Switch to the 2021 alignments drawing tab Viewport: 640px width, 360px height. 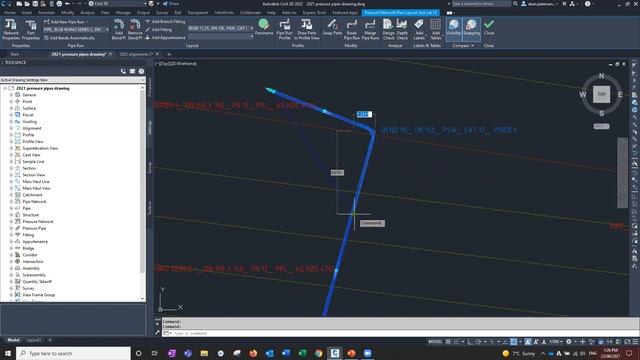[x=136, y=54]
